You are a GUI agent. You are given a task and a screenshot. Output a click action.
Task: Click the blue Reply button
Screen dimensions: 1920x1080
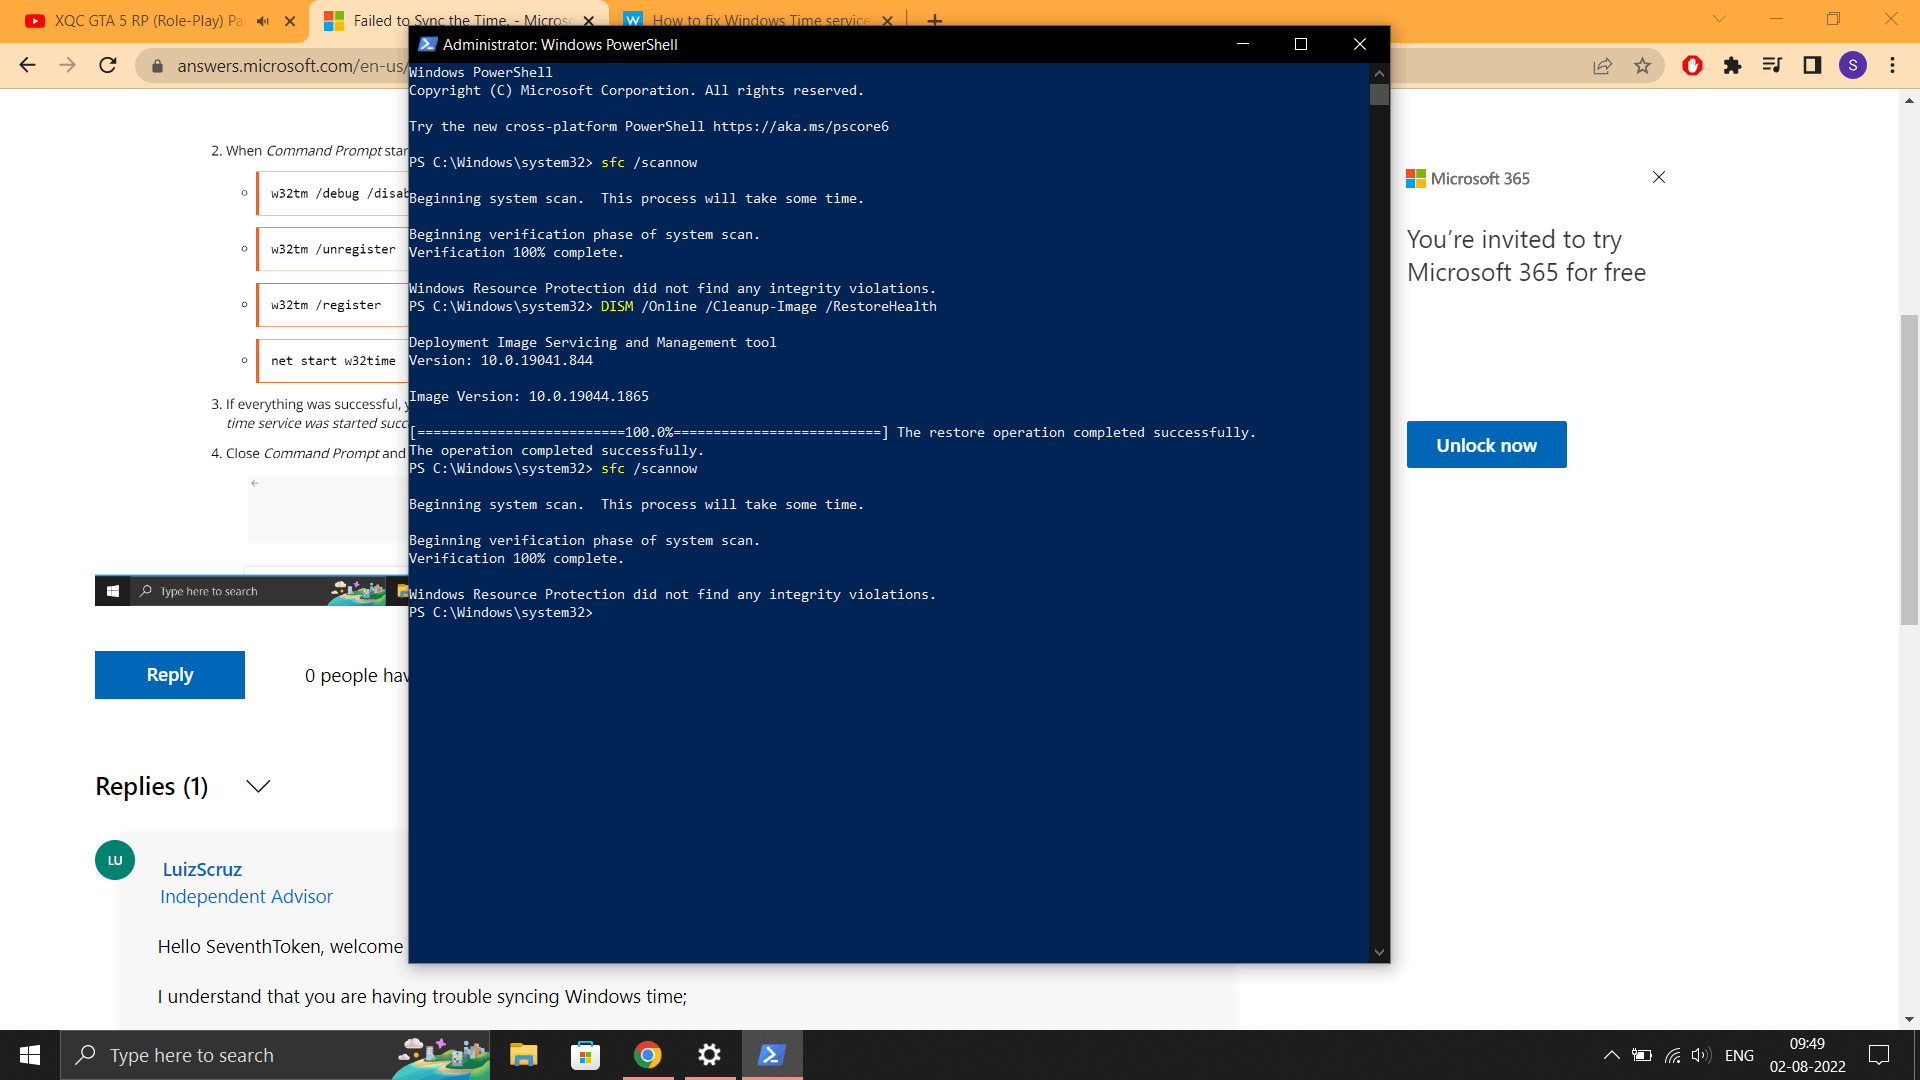coord(170,675)
